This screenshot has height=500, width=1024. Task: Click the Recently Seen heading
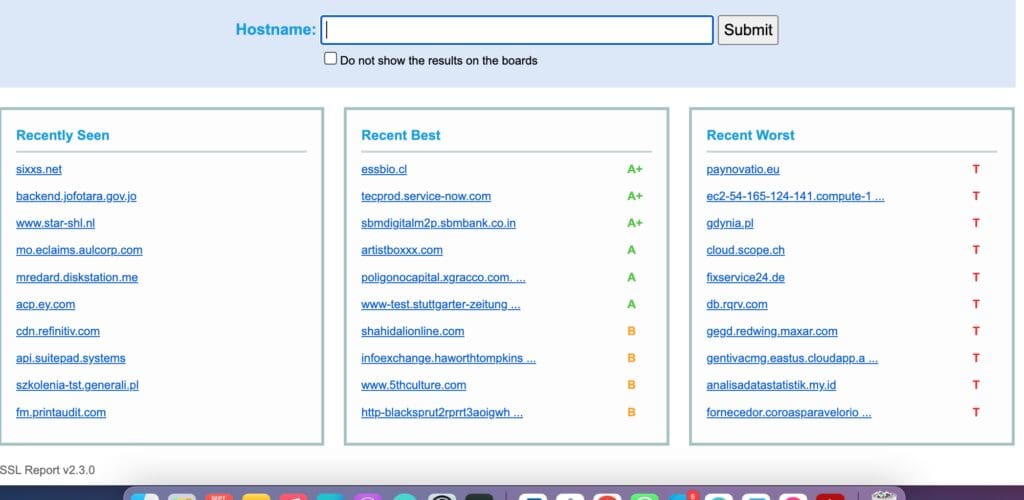click(63, 135)
